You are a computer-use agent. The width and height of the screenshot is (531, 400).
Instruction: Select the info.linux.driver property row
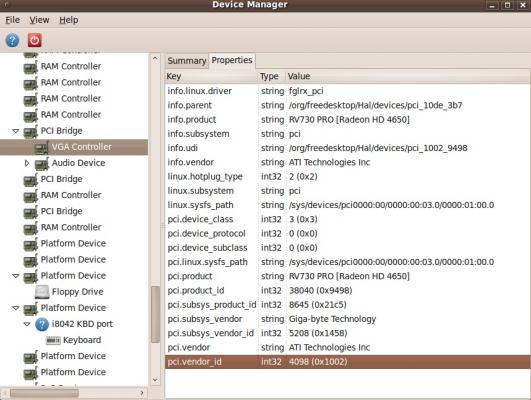347,91
